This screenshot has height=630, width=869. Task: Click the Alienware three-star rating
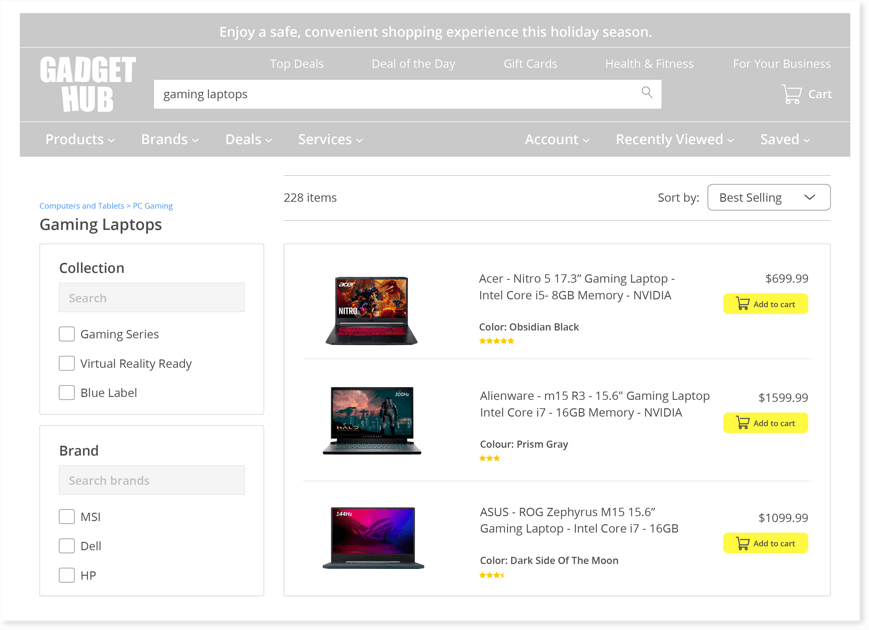coord(490,458)
